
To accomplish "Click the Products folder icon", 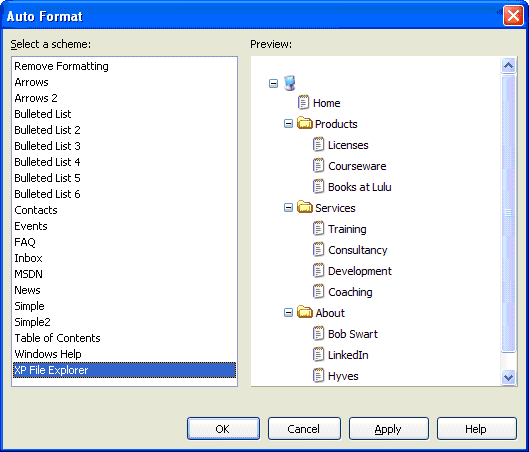I will [x=305, y=123].
